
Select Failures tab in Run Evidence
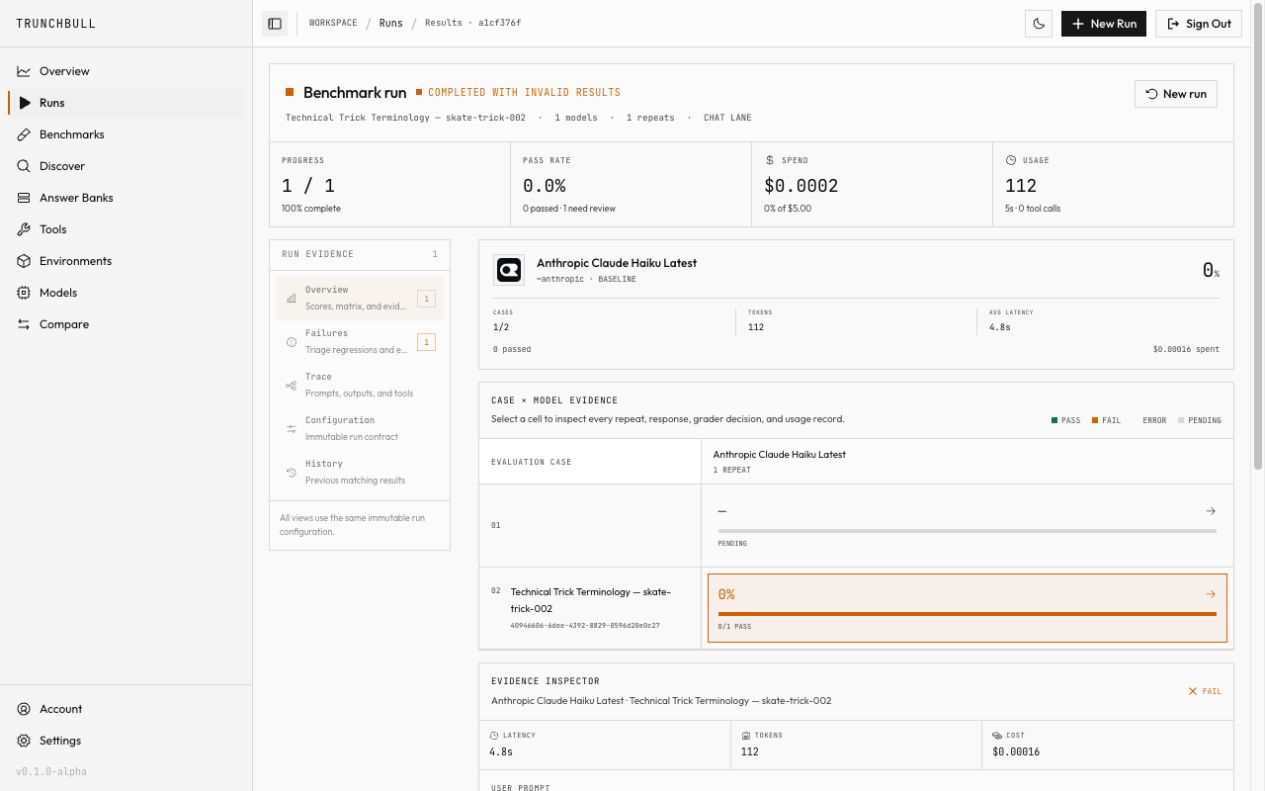[359, 341]
